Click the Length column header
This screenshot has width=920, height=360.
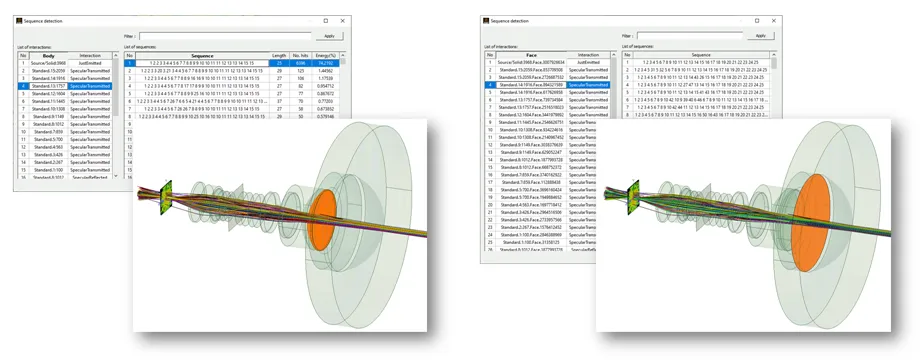tap(279, 56)
